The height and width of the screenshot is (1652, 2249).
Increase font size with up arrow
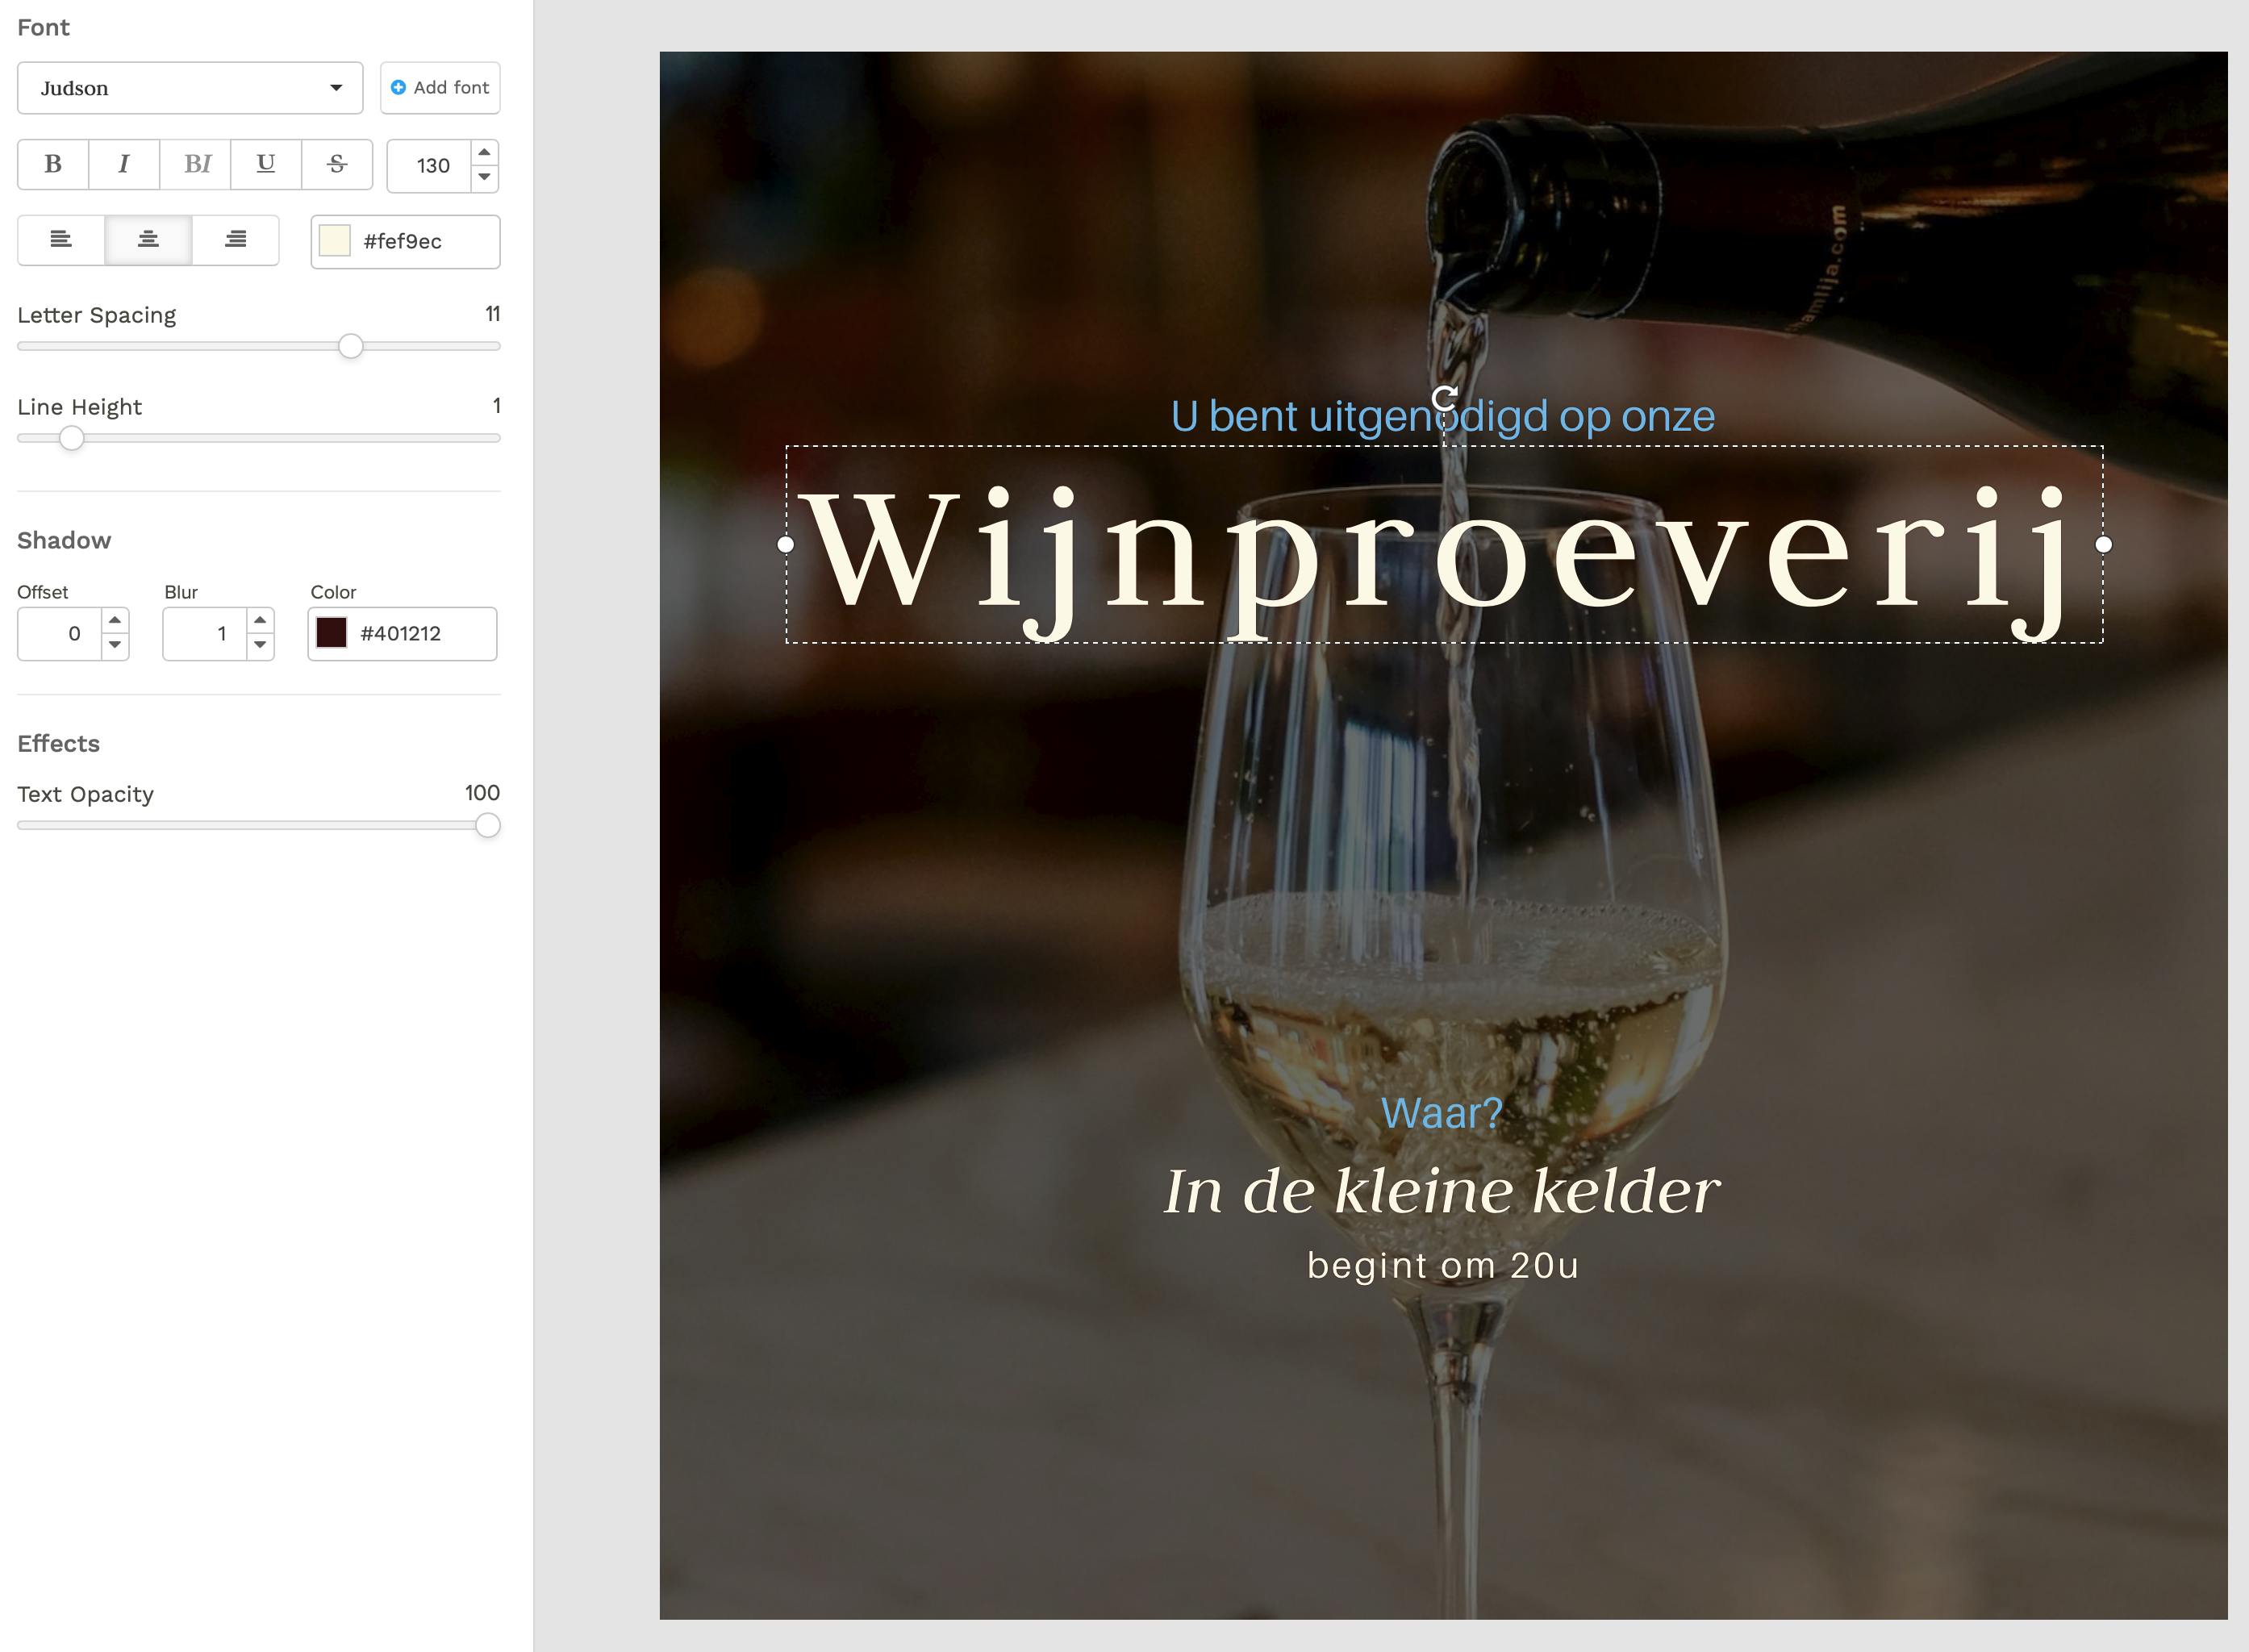[484, 152]
